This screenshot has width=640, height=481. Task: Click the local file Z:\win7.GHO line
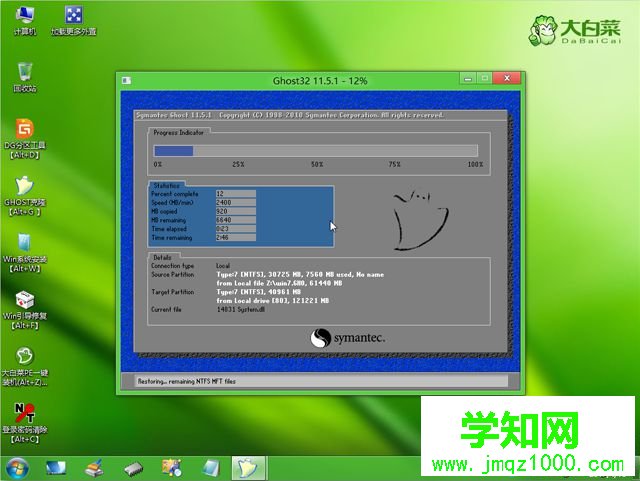point(279,283)
